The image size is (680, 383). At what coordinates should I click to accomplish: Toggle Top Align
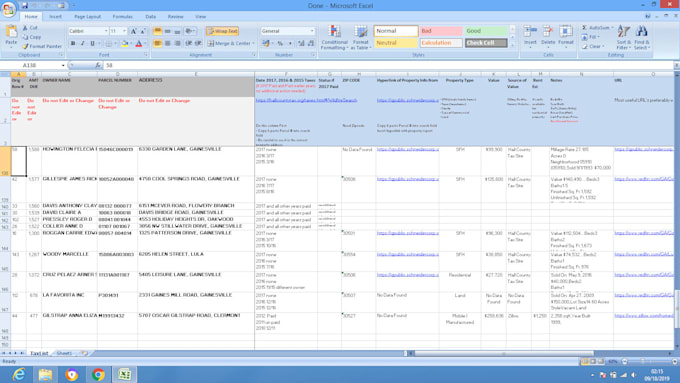(x=158, y=31)
